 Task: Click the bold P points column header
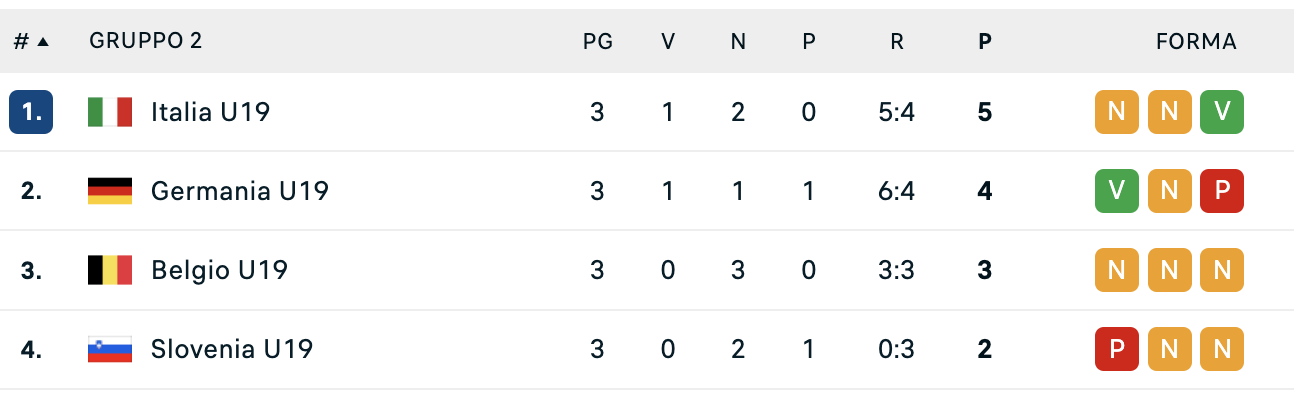pyautogui.click(x=985, y=42)
